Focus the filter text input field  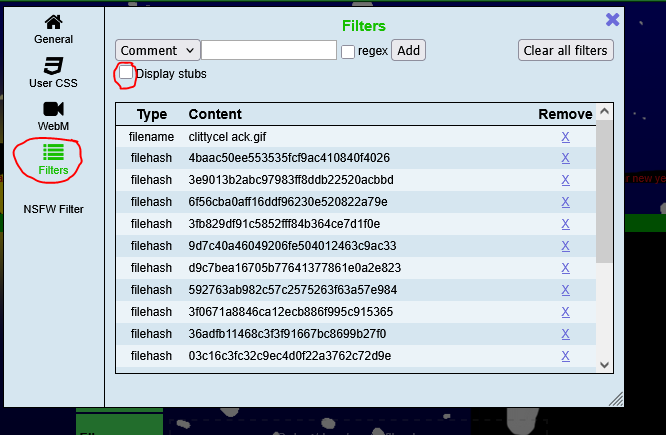(269, 50)
